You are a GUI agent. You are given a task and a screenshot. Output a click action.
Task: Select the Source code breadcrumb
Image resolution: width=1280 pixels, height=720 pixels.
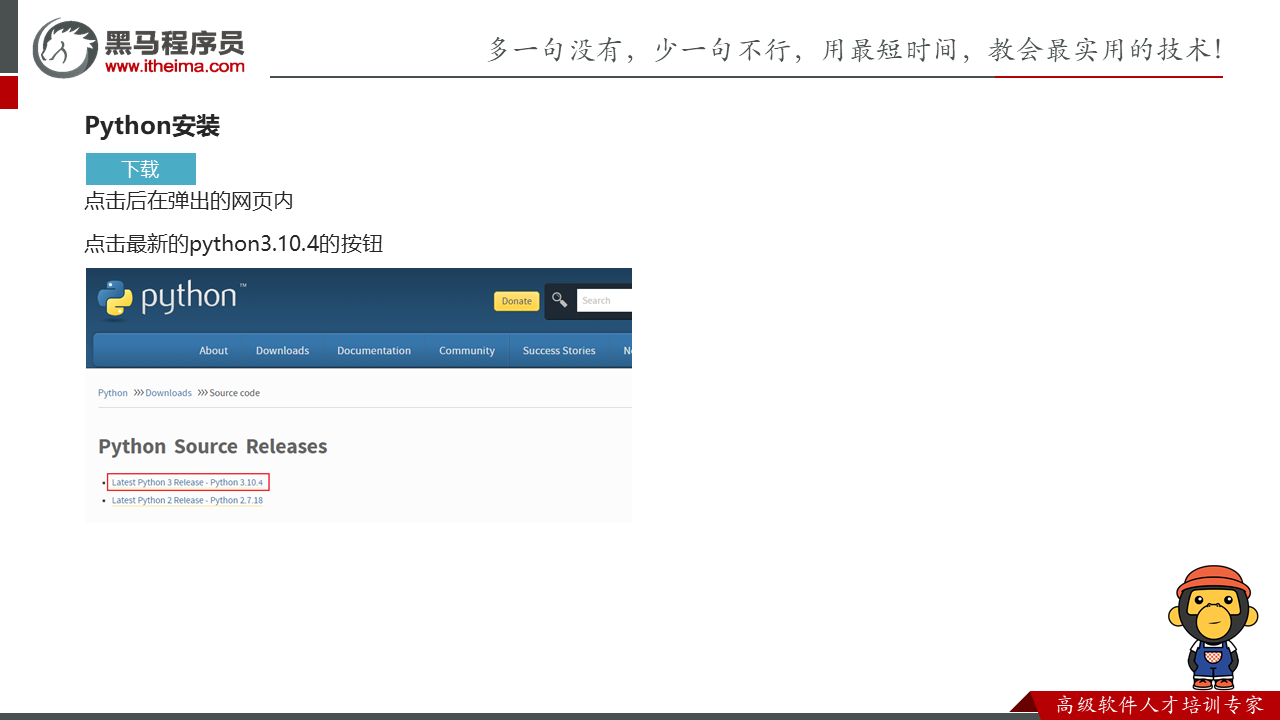click(234, 393)
